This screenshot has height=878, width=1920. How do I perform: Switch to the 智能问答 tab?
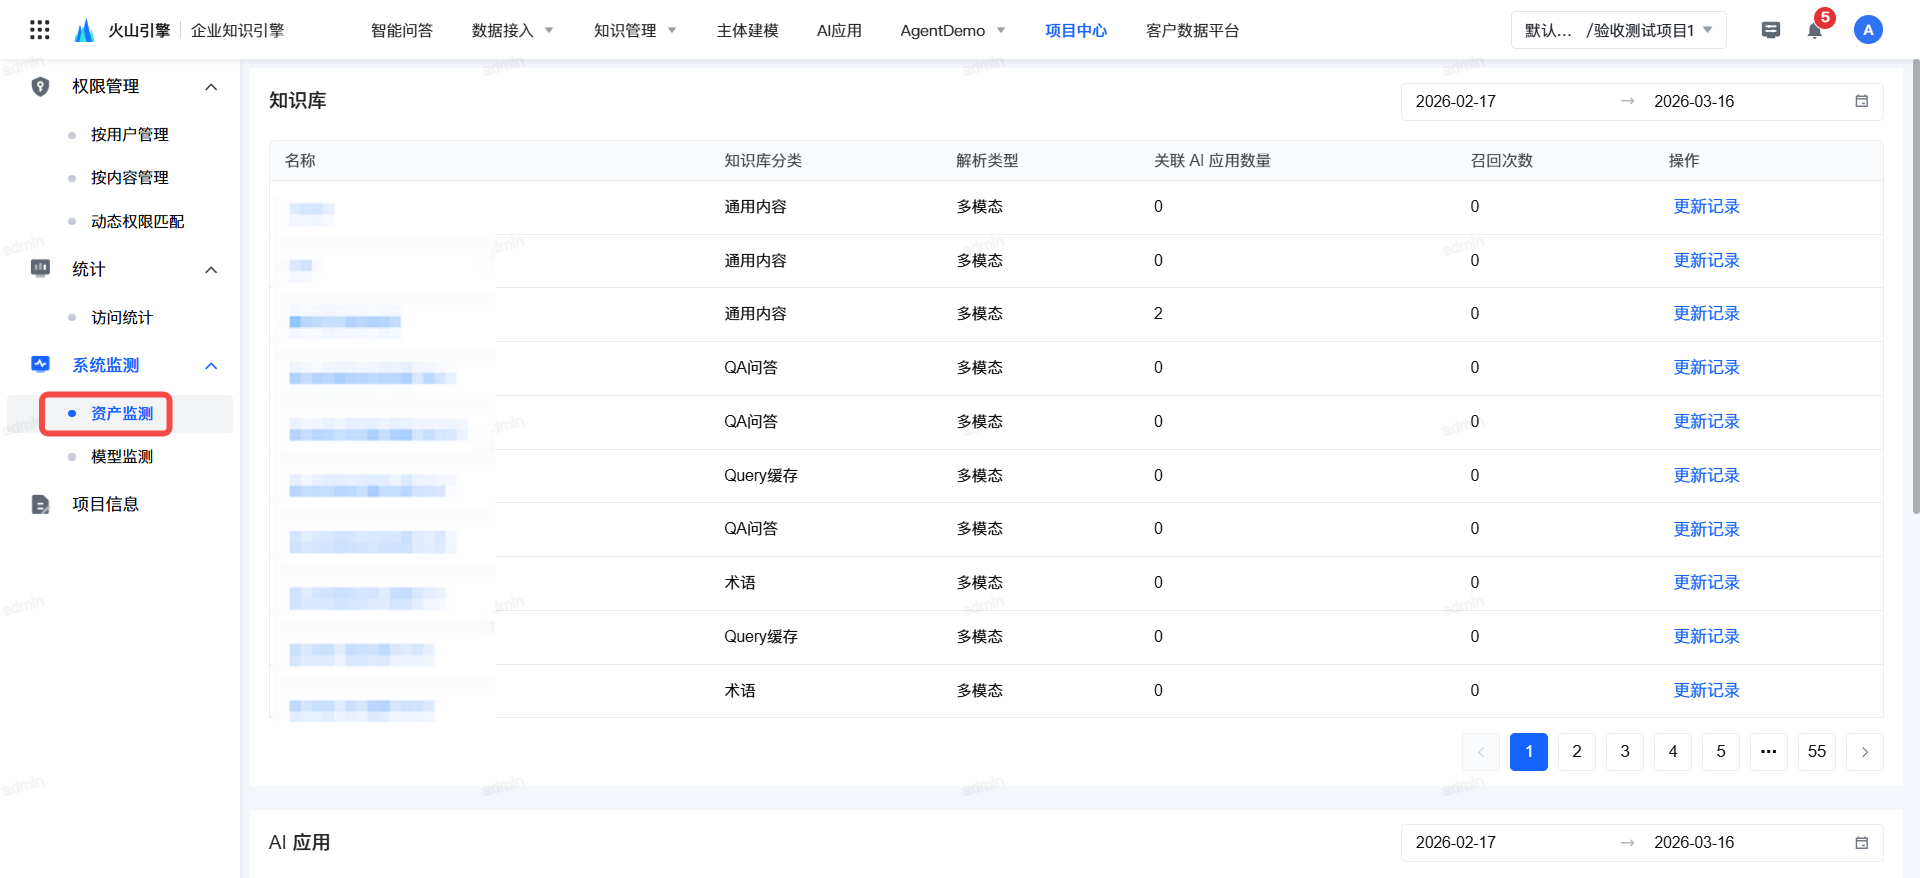401,30
